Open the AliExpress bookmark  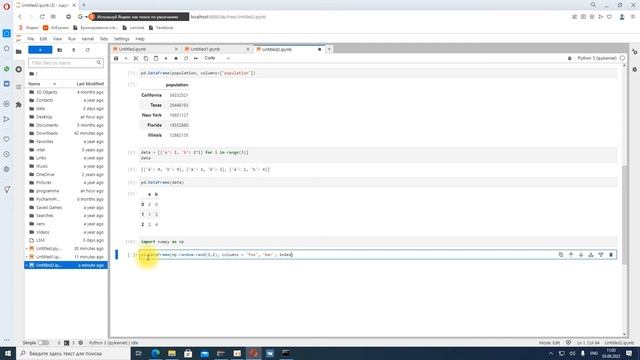[56, 28]
